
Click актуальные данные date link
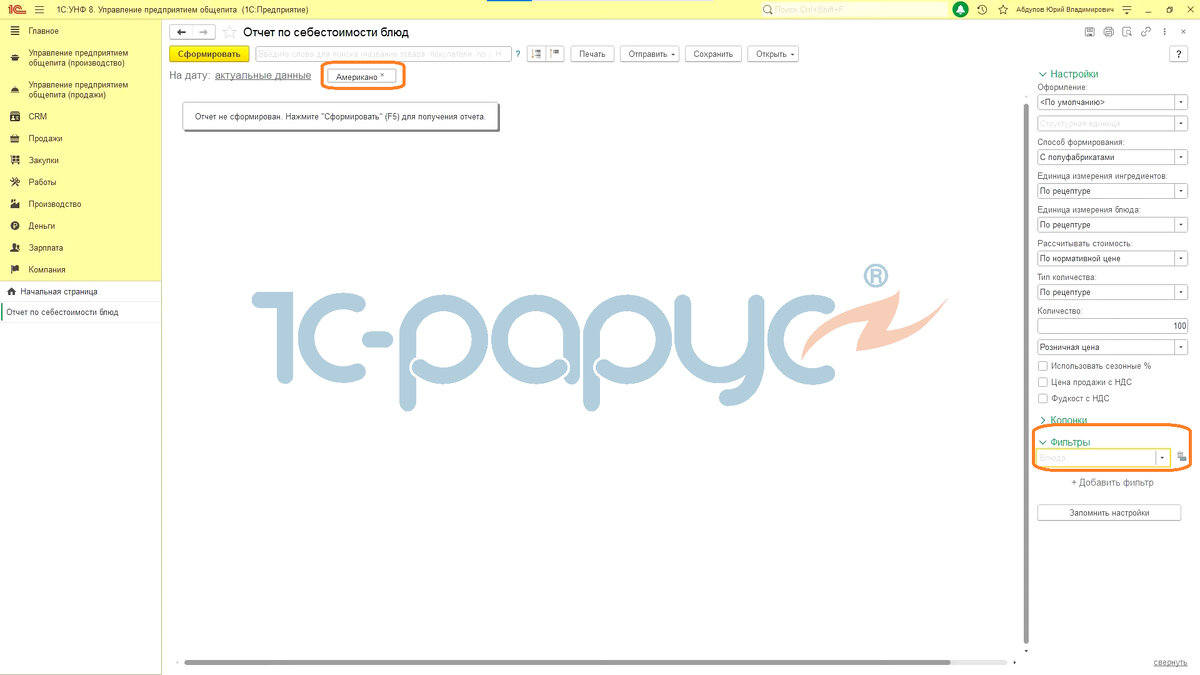click(x=263, y=75)
